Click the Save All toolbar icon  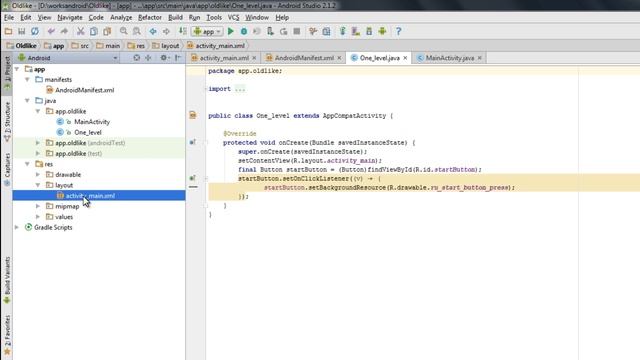tap(22, 31)
